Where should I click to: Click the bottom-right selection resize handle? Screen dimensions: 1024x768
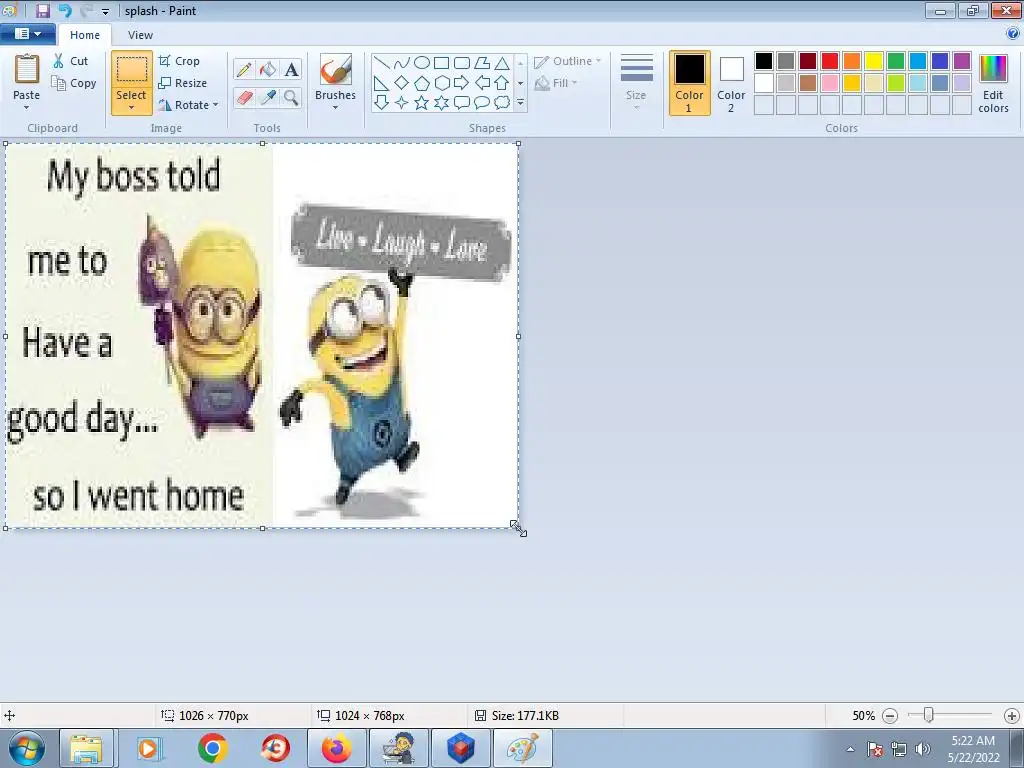coord(519,528)
